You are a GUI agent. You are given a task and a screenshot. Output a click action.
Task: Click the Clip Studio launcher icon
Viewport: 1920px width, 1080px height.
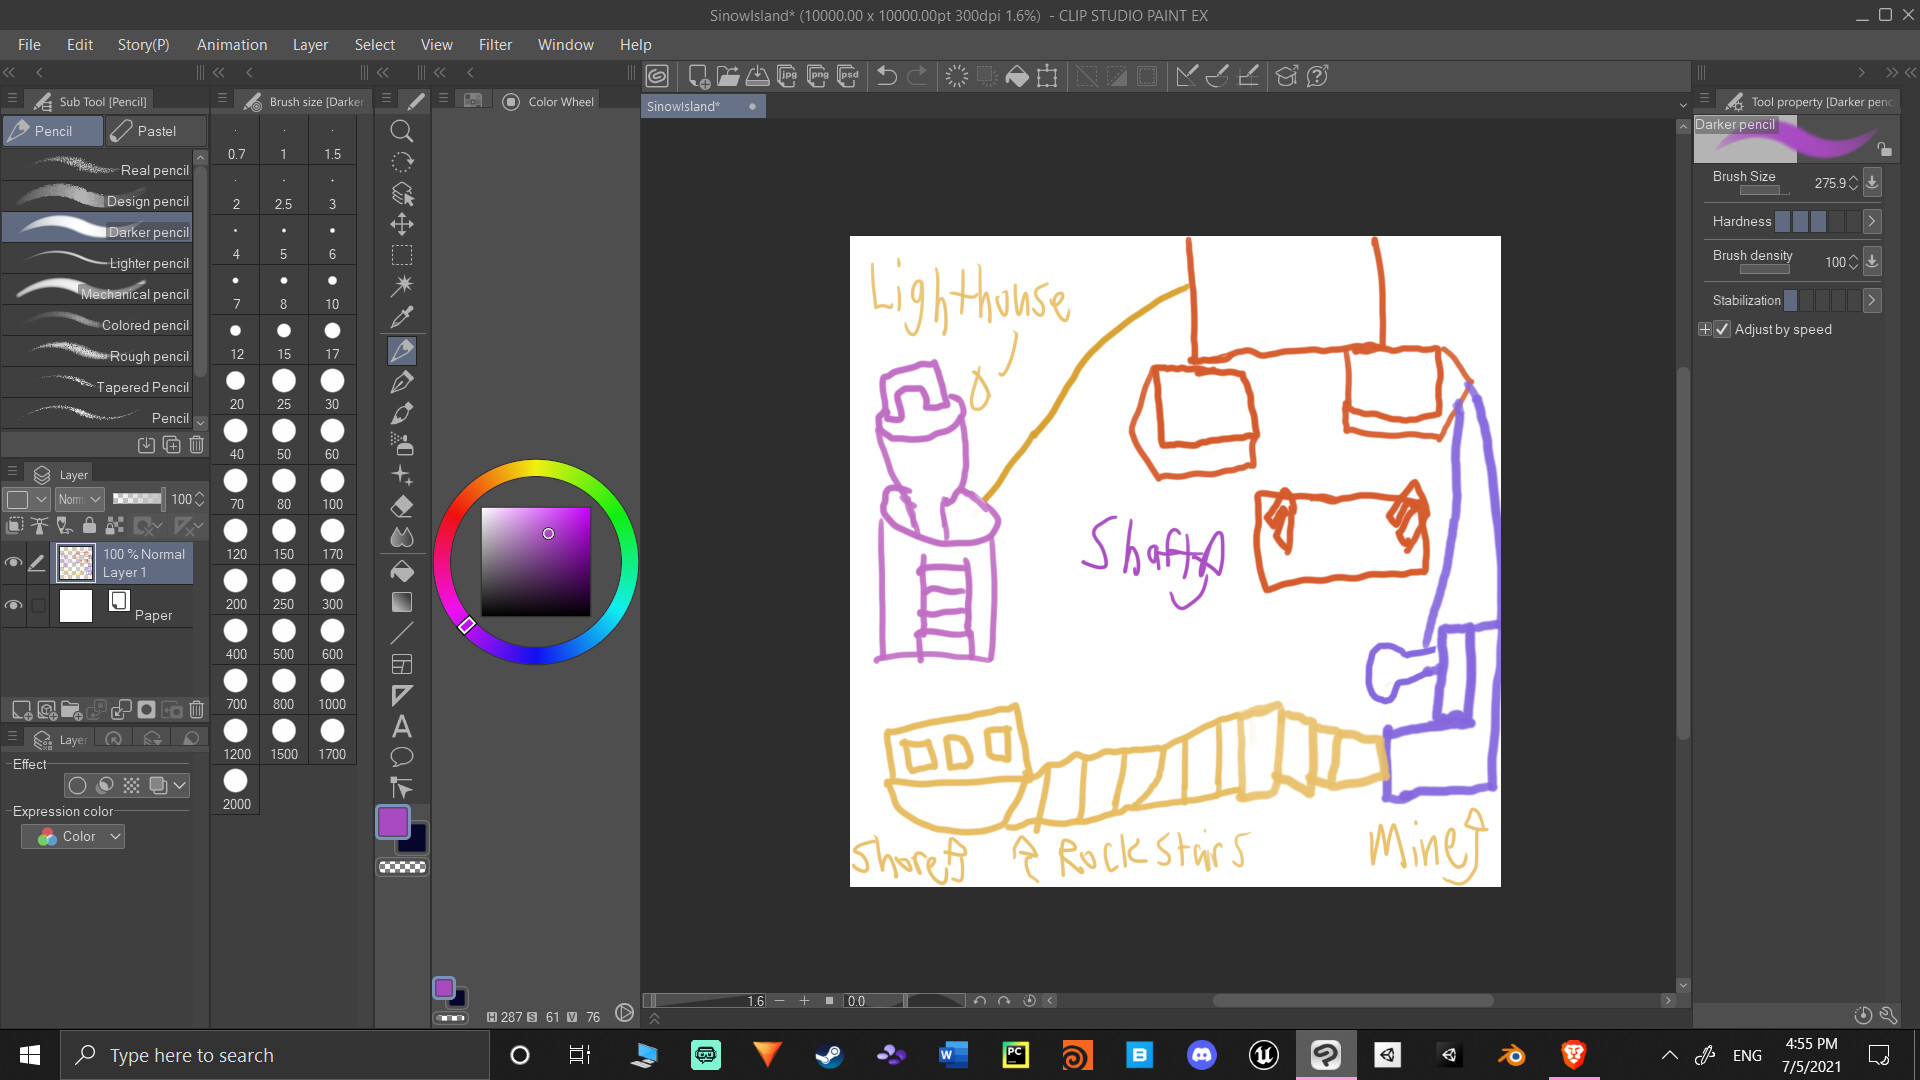pos(657,76)
